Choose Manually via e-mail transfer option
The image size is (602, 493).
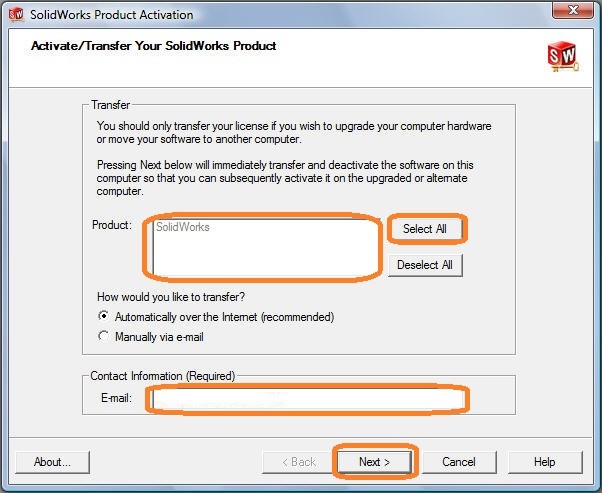click(103, 336)
